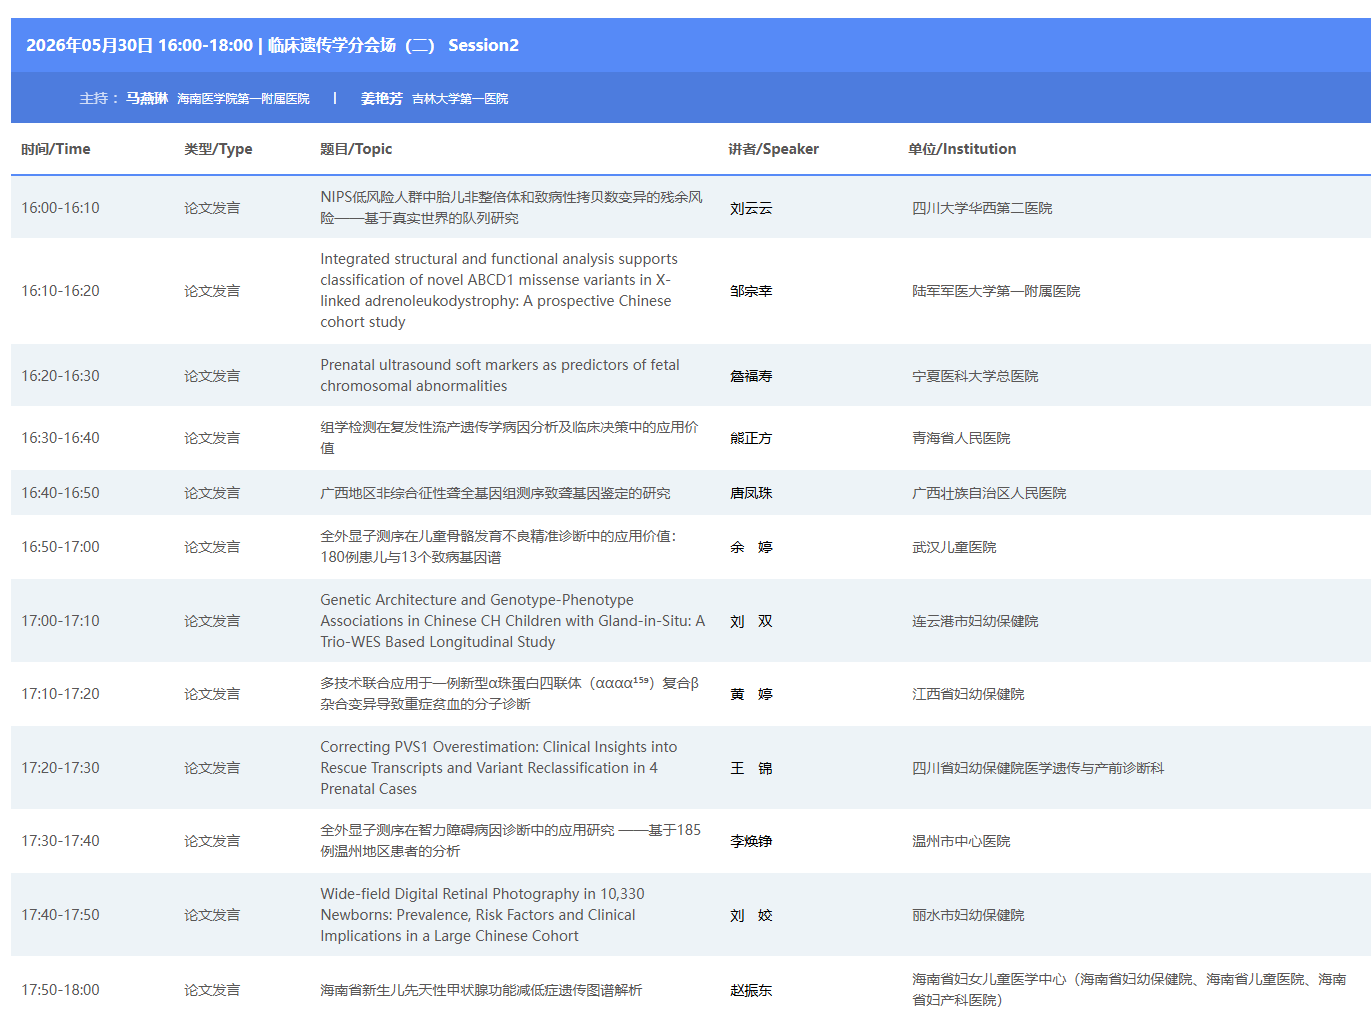Click institution 丽水市妇幼保健院
Image resolution: width=1372 pixels, height=1028 pixels.
click(968, 915)
